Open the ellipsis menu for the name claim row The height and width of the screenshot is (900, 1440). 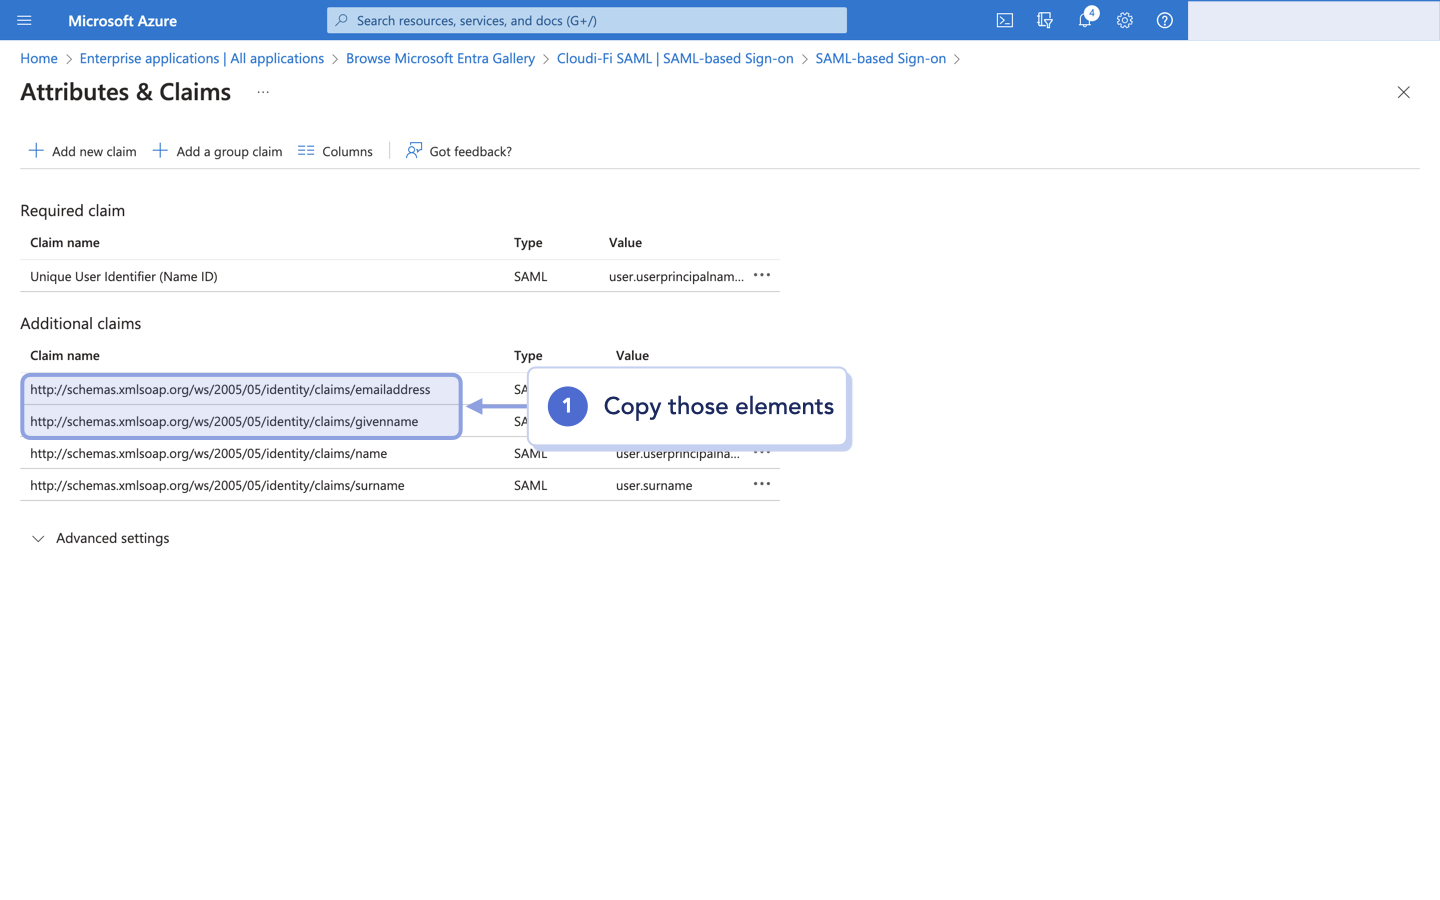pyautogui.click(x=761, y=452)
